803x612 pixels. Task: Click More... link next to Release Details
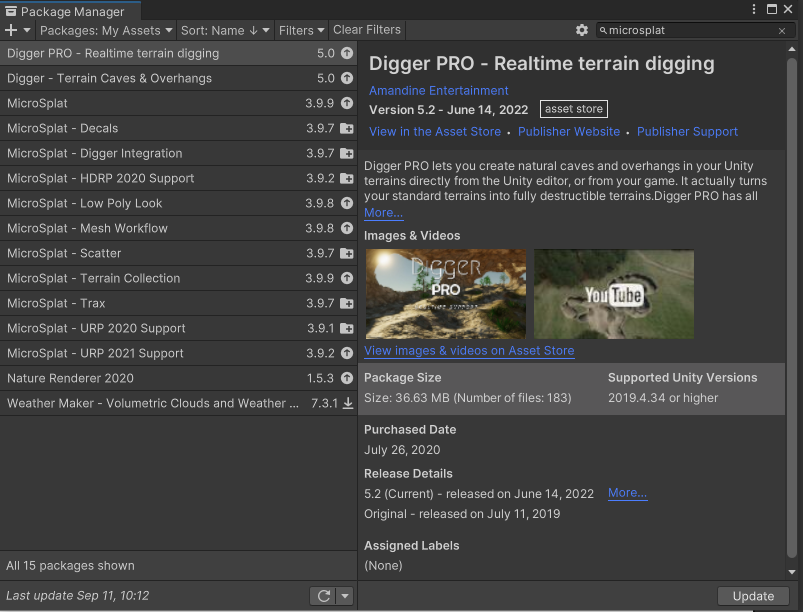(x=627, y=493)
